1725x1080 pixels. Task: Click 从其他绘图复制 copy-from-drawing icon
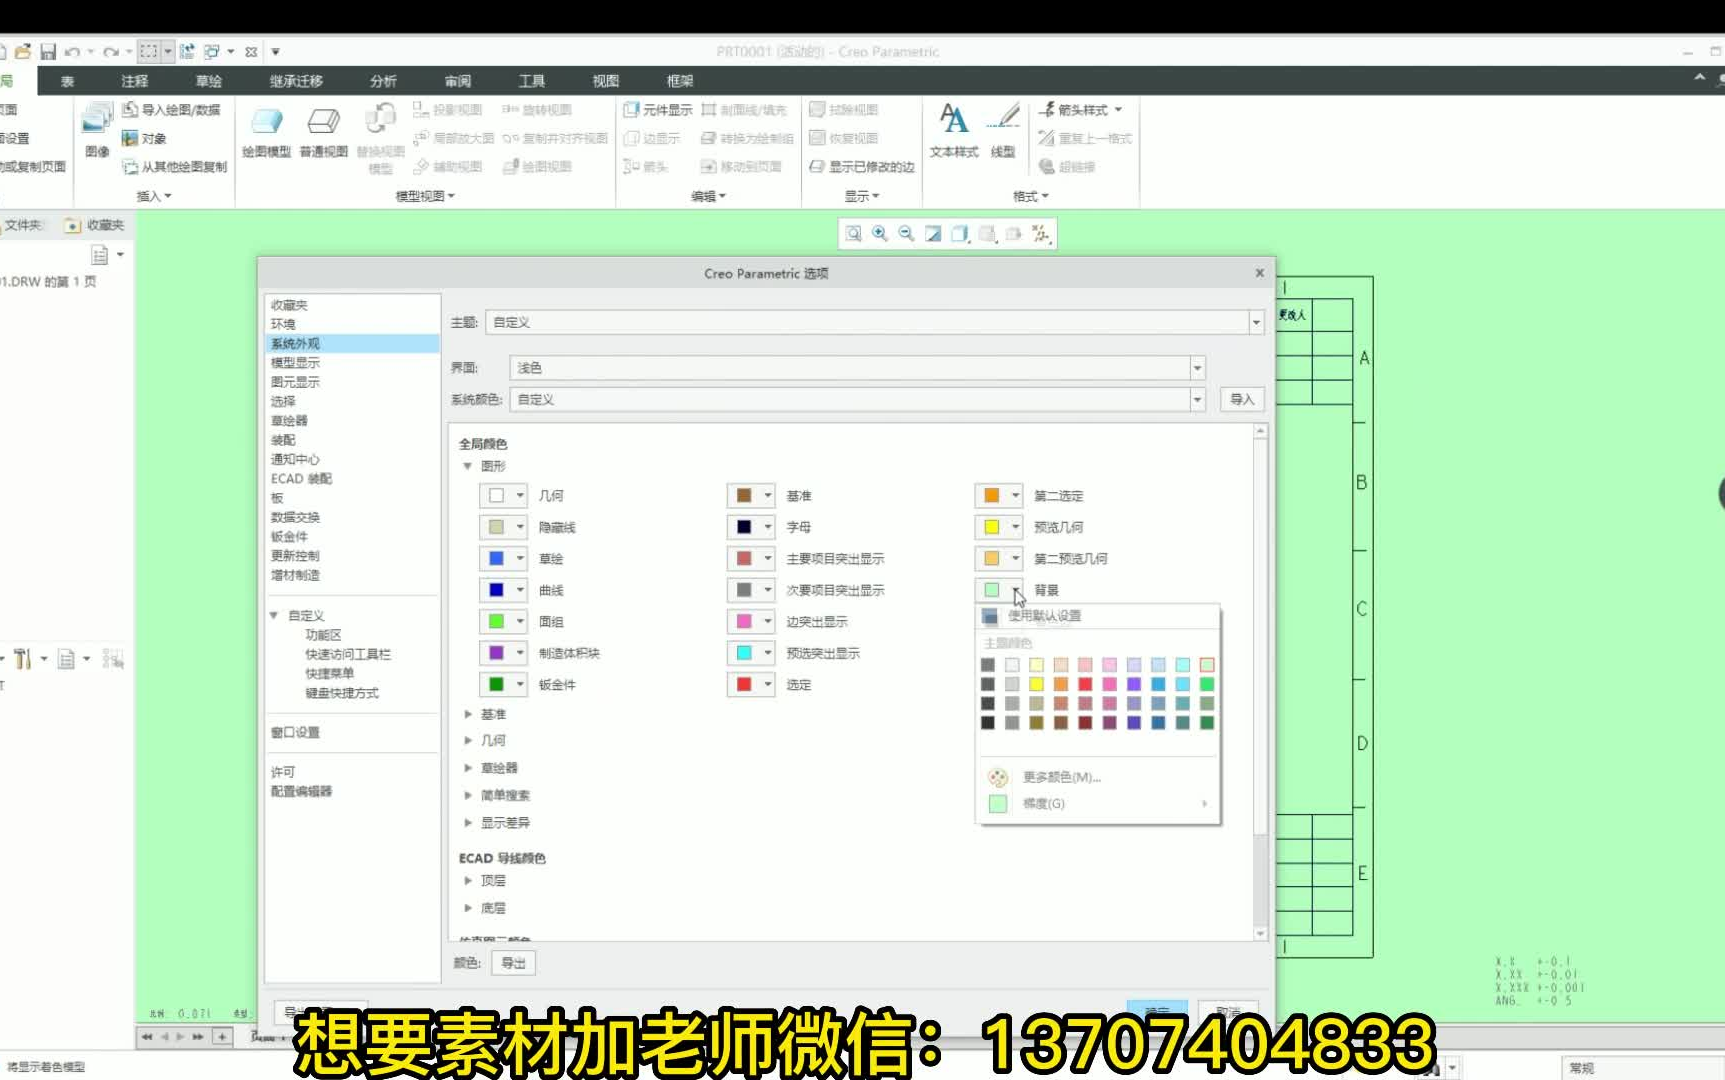pyautogui.click(x=130, y=167)
